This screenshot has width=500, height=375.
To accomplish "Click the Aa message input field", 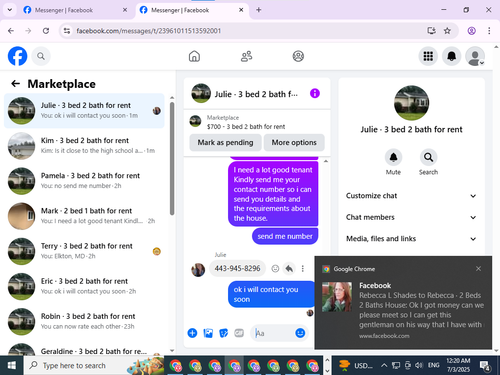I will pos(273,333).
